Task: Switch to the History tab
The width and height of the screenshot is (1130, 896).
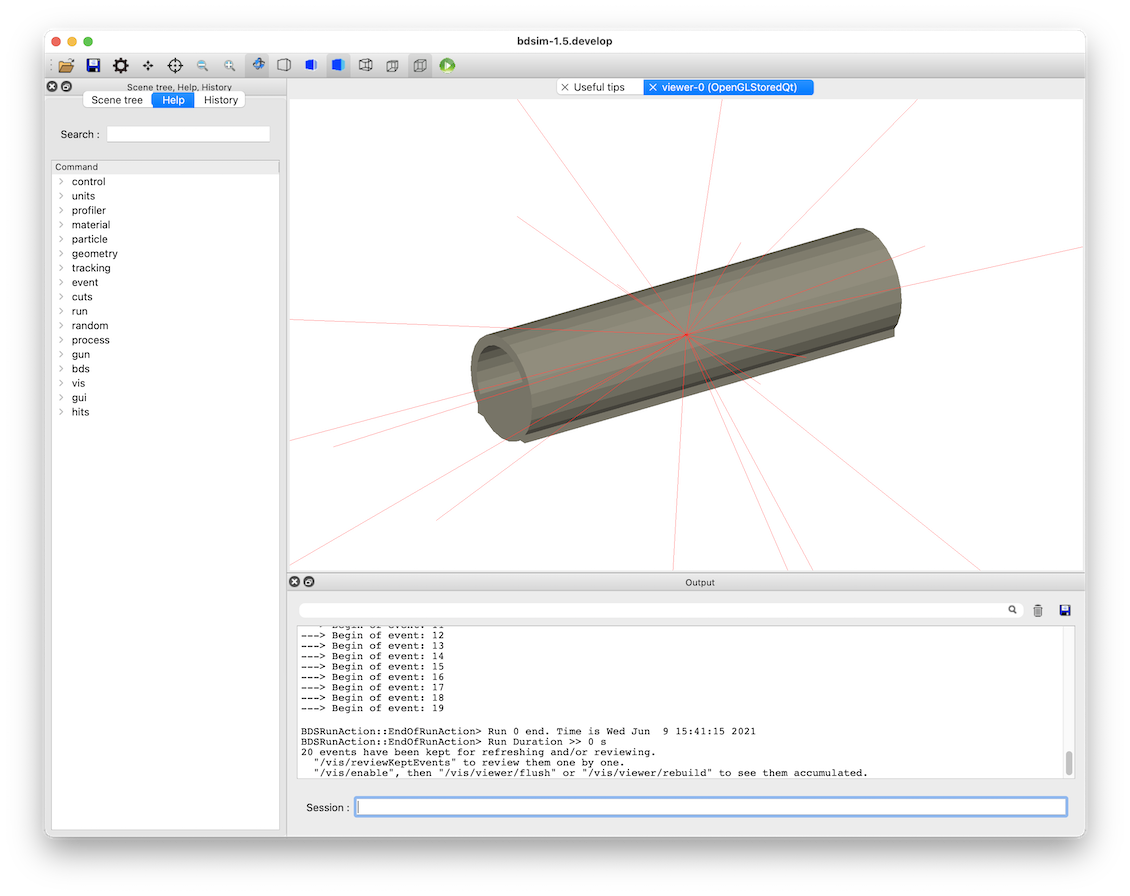Action: tap(221, 100)
